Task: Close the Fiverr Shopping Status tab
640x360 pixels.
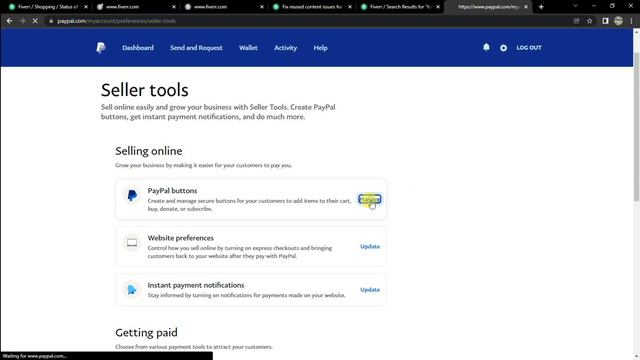Action: 86,7
